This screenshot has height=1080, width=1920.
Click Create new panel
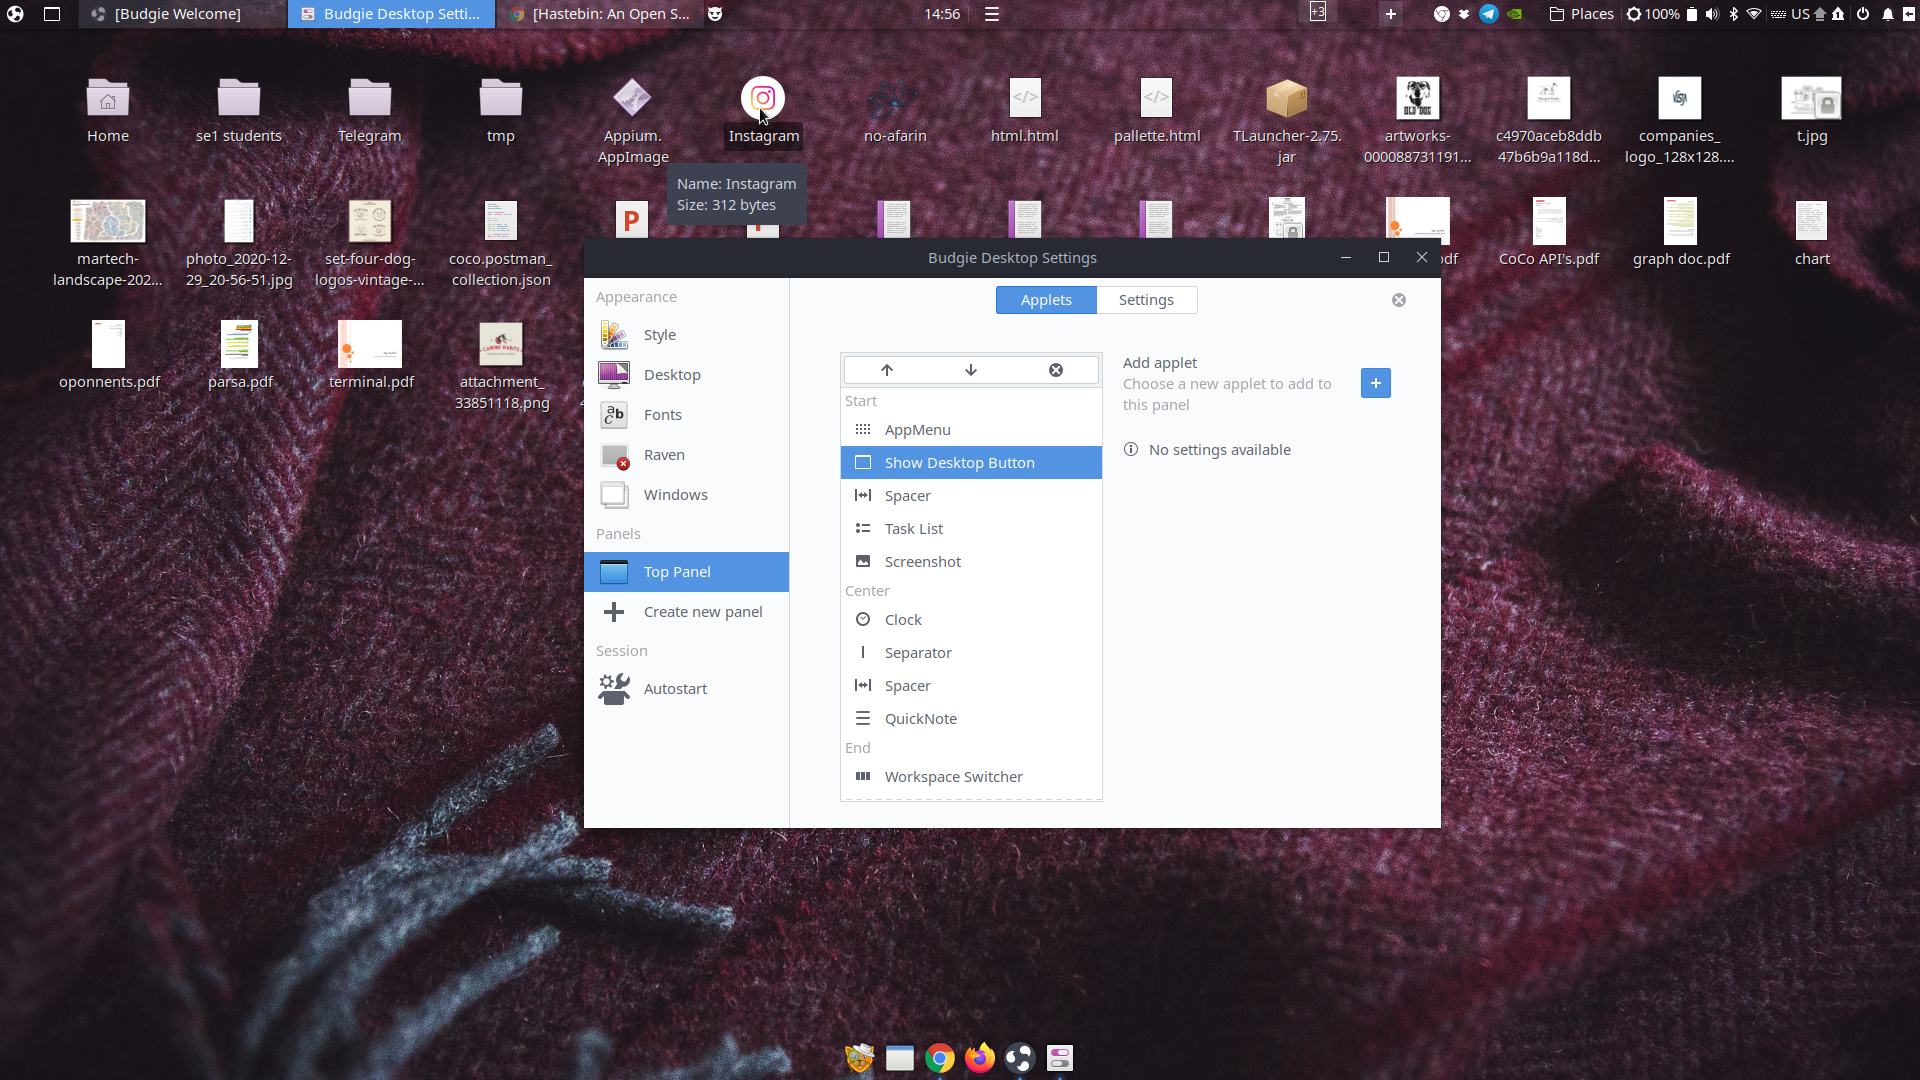tap(686, 612)
